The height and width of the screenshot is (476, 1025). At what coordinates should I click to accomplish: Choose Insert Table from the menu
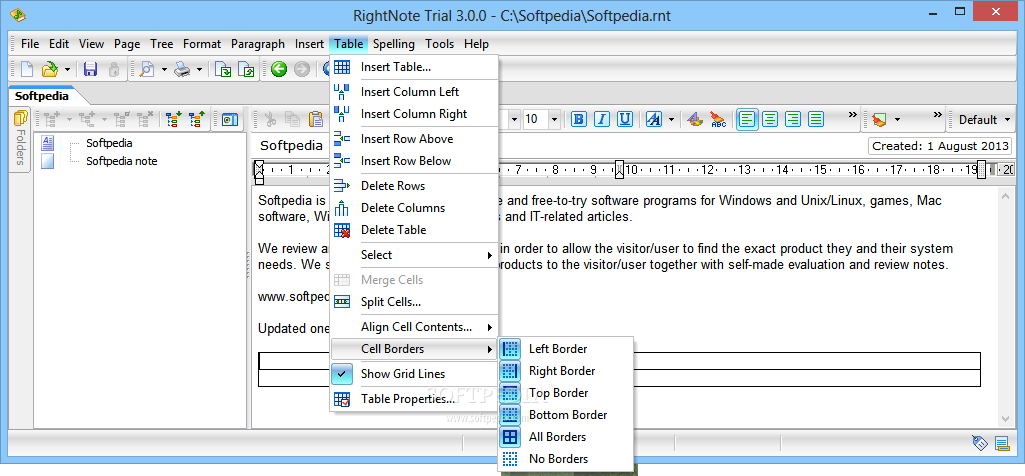(x=414, y=67)
